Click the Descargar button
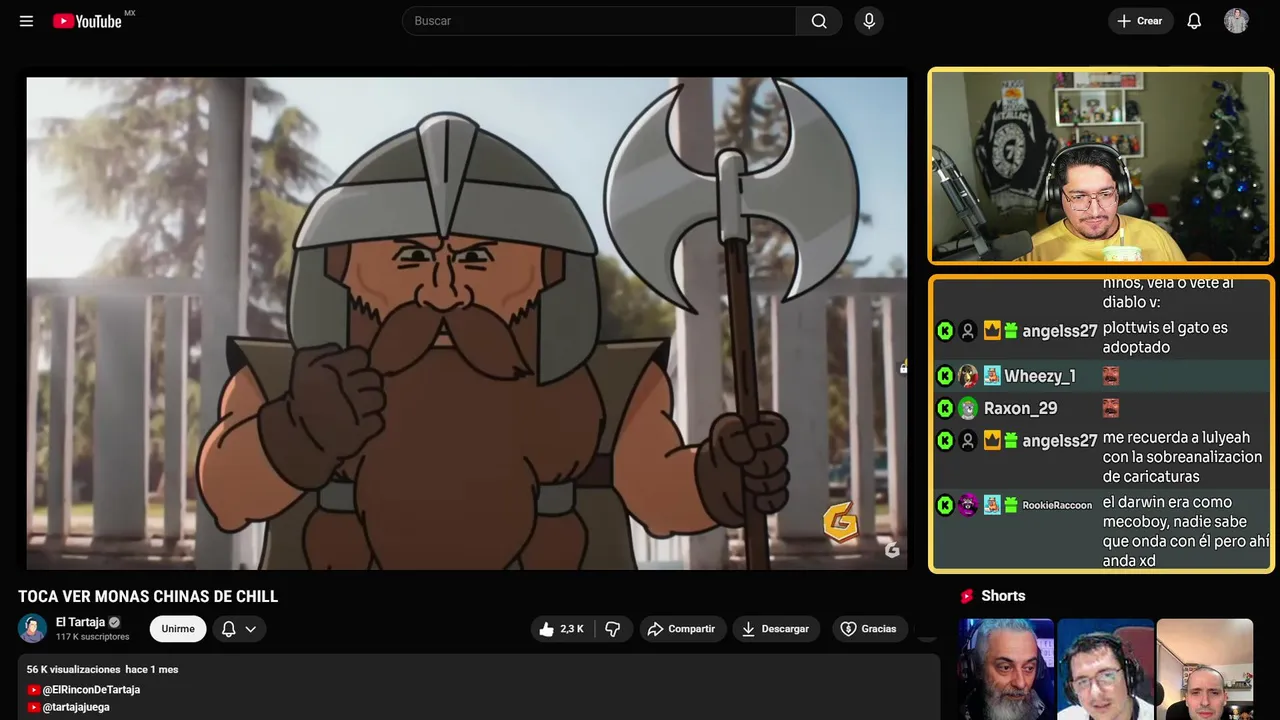 776,629
